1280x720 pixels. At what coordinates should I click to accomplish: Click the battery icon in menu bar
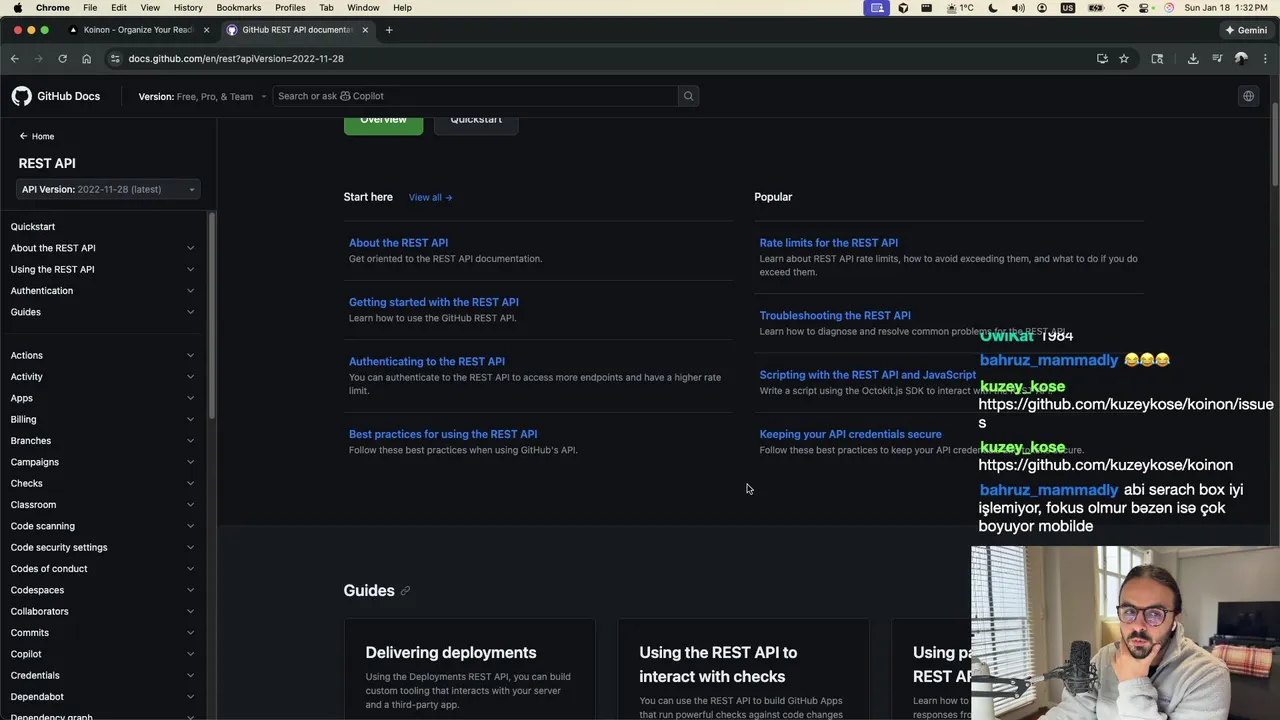point(1095,8)
